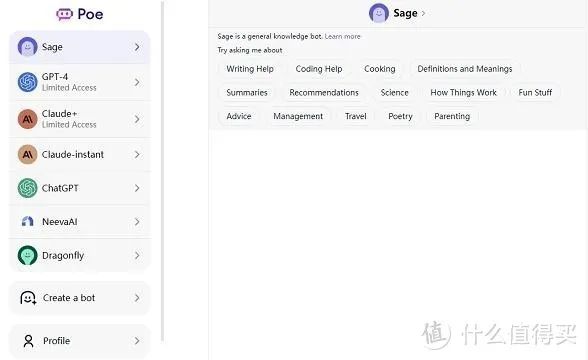Viewport: 588px width, 360px height.
Task: Click the Claude+ avatar icon
Action: (x=27, y=119)
